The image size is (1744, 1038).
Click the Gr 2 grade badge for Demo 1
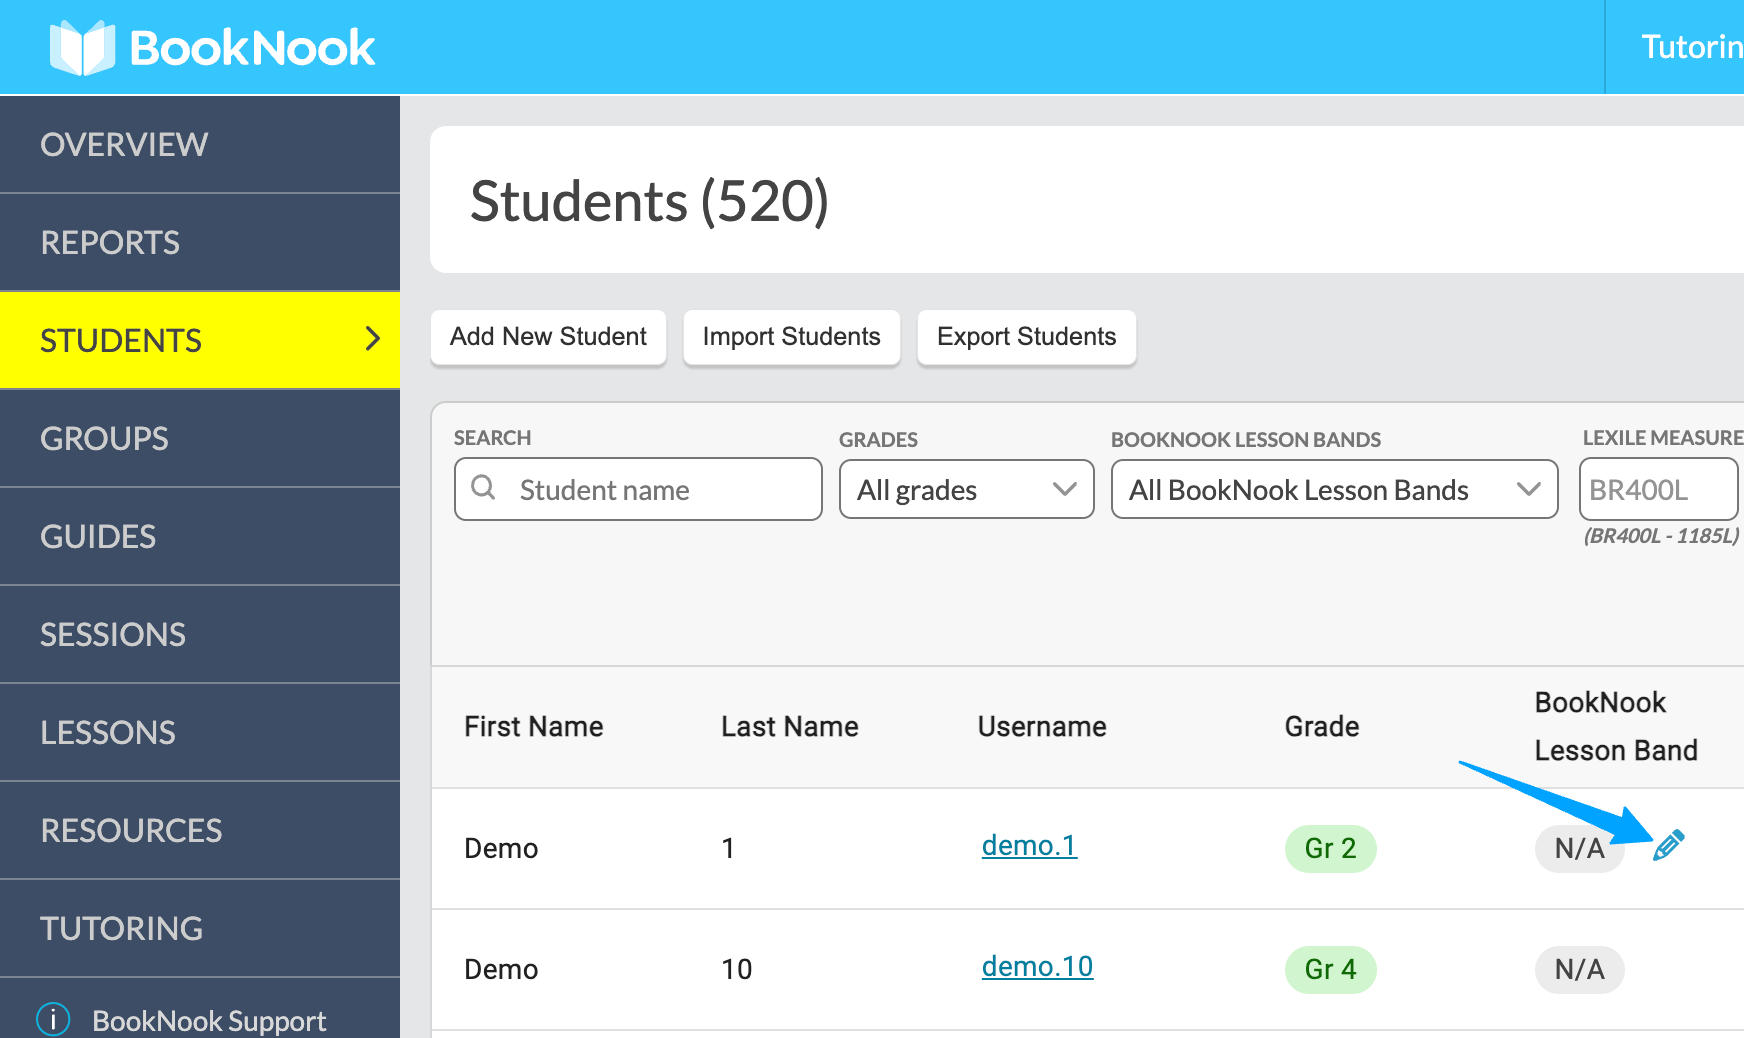coord(1330,848)
